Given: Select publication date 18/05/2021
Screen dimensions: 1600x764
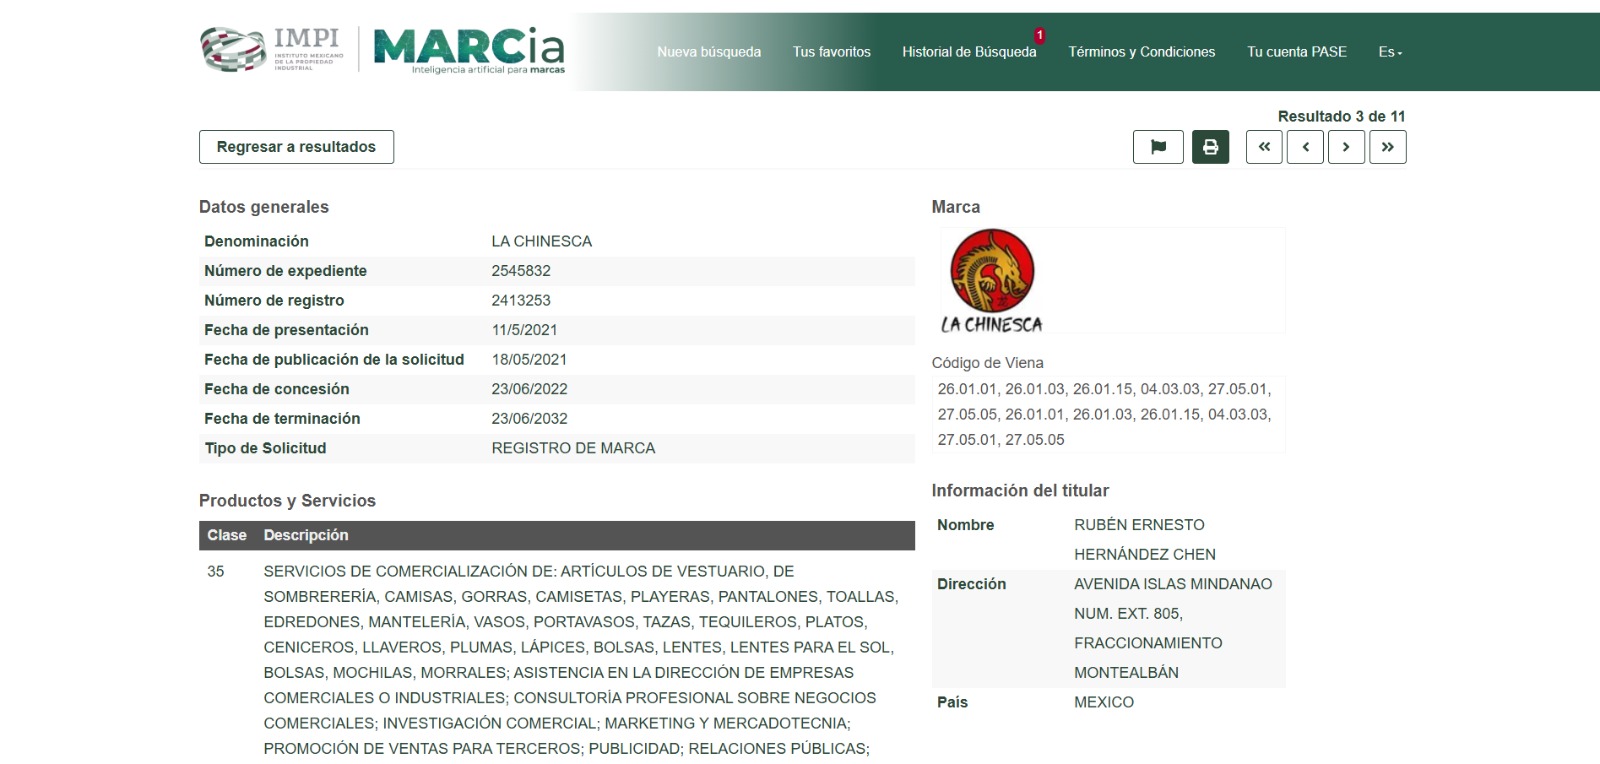Looking at the screenshot, I should (529, 359).
